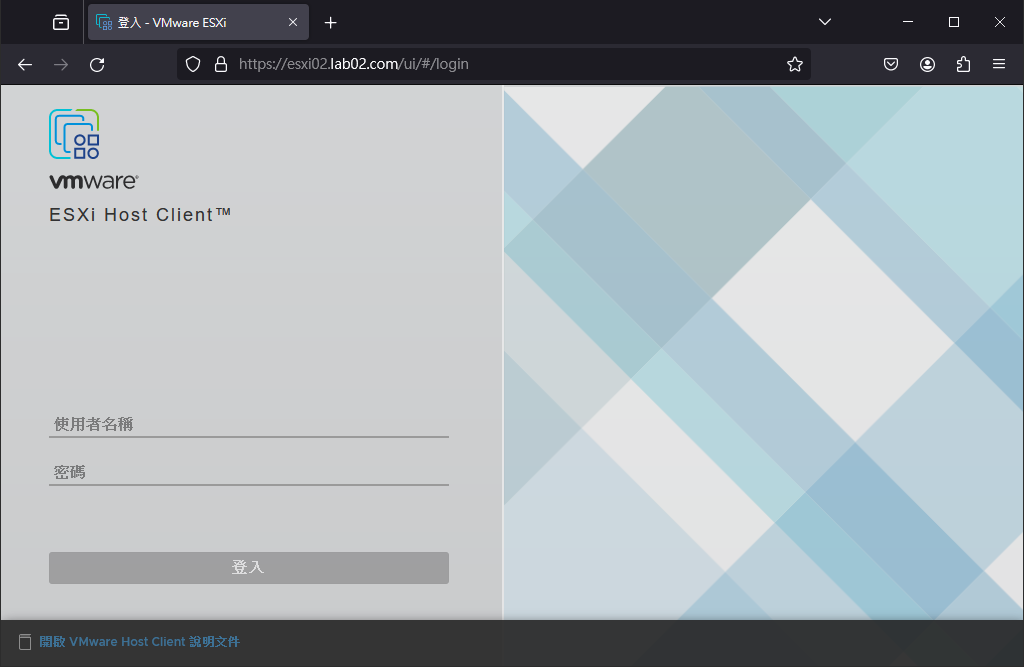Go back to the previous page

pyautogui.click(x=25, y=65)
